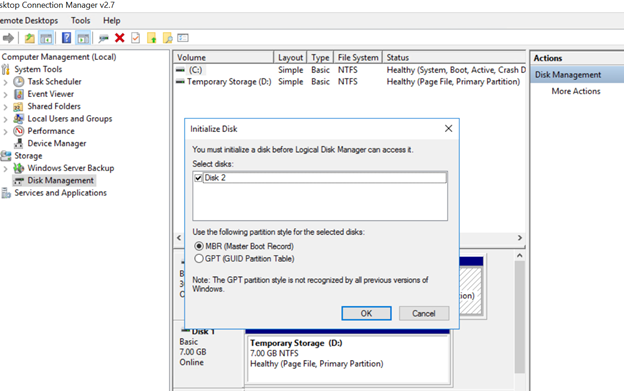Image resolution: width=624 pixels, height=391 pixels.
Task: Sort by Type column header
Action: pos(320,57)
